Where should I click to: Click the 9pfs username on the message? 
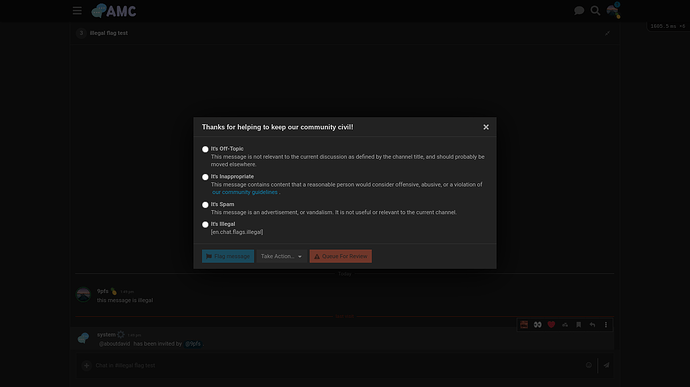(103, 291)
